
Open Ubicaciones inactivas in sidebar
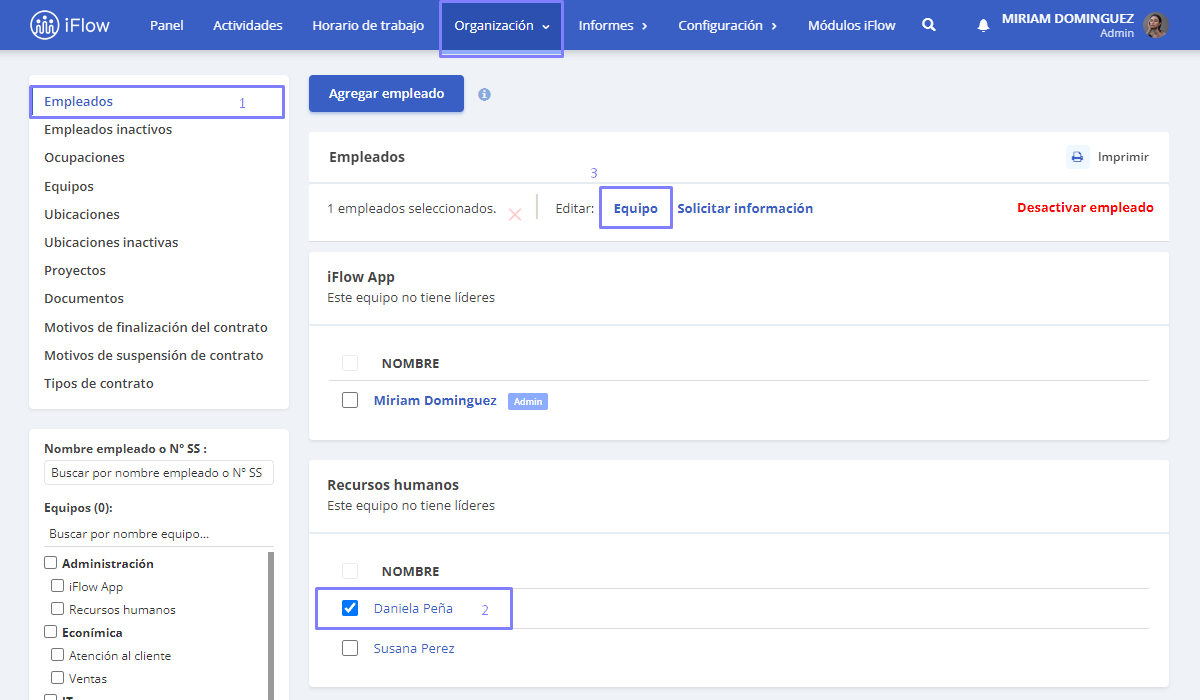coord(111,242)
